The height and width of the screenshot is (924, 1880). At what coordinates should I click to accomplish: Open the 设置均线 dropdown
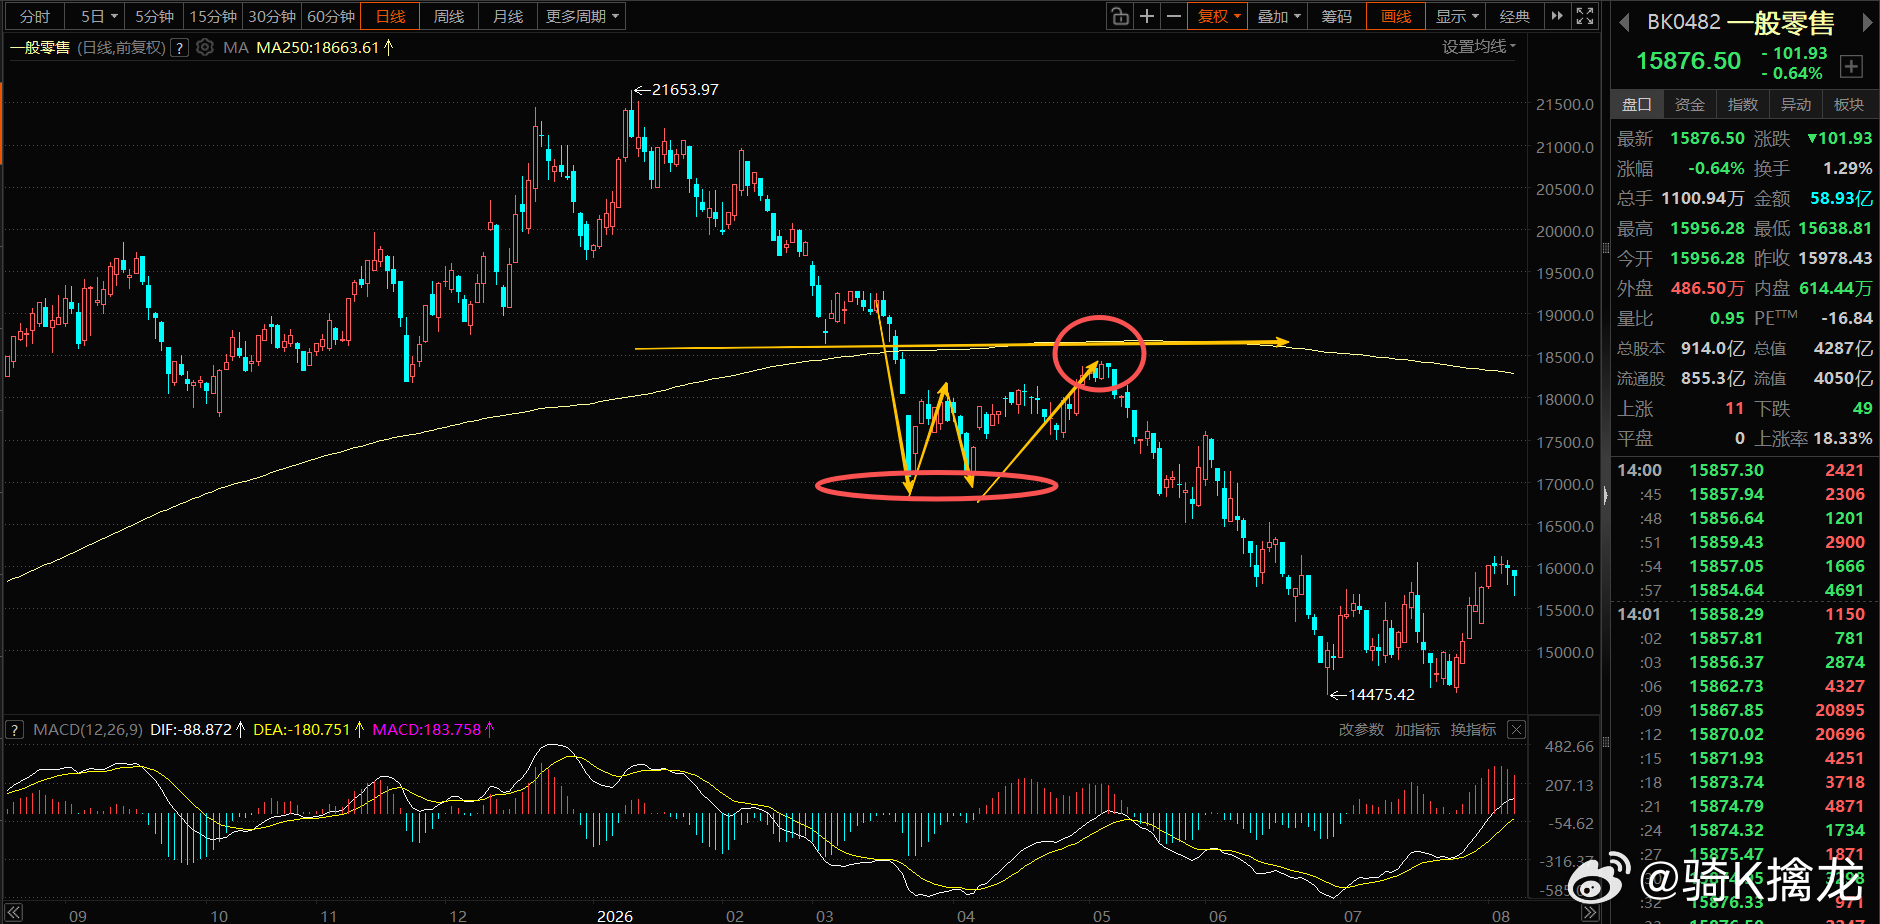pyautogui.click(x=1479, y=46)
